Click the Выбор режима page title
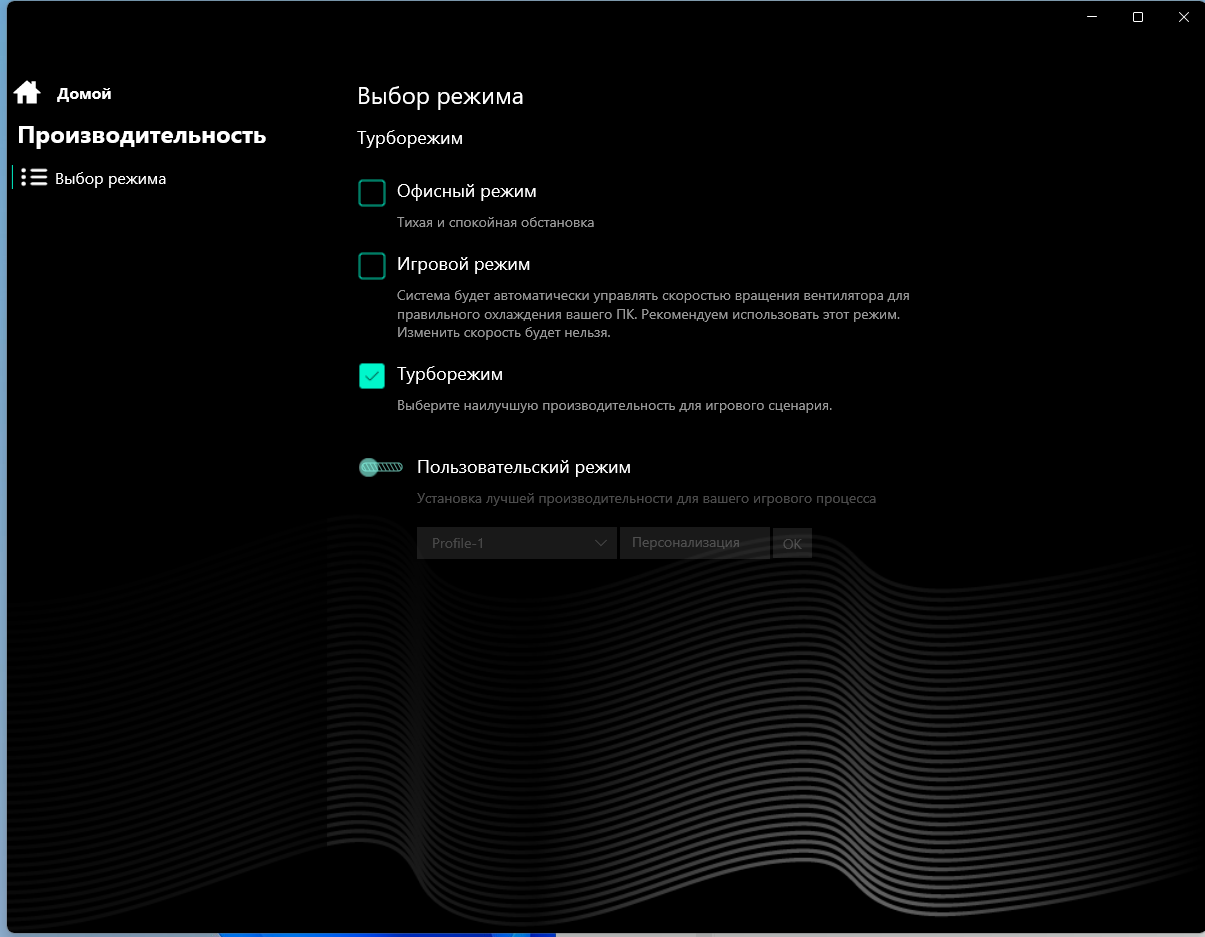 [440, 96]
